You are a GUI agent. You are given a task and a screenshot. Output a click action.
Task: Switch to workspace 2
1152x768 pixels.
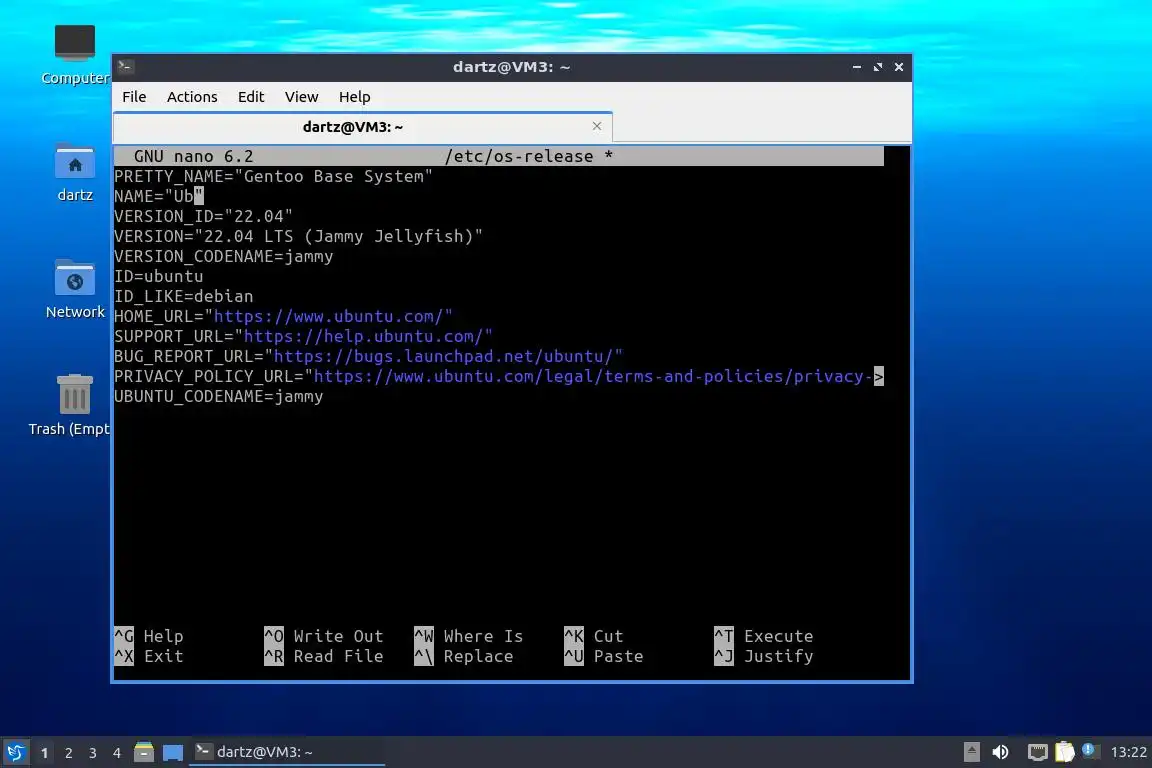68,753
